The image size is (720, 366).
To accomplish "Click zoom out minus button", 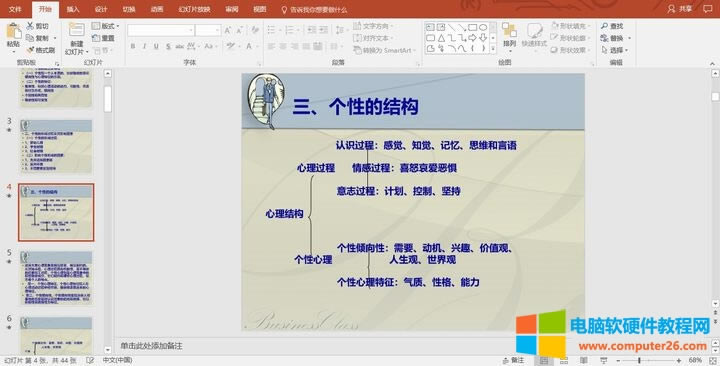I will (x=618, y=360).
